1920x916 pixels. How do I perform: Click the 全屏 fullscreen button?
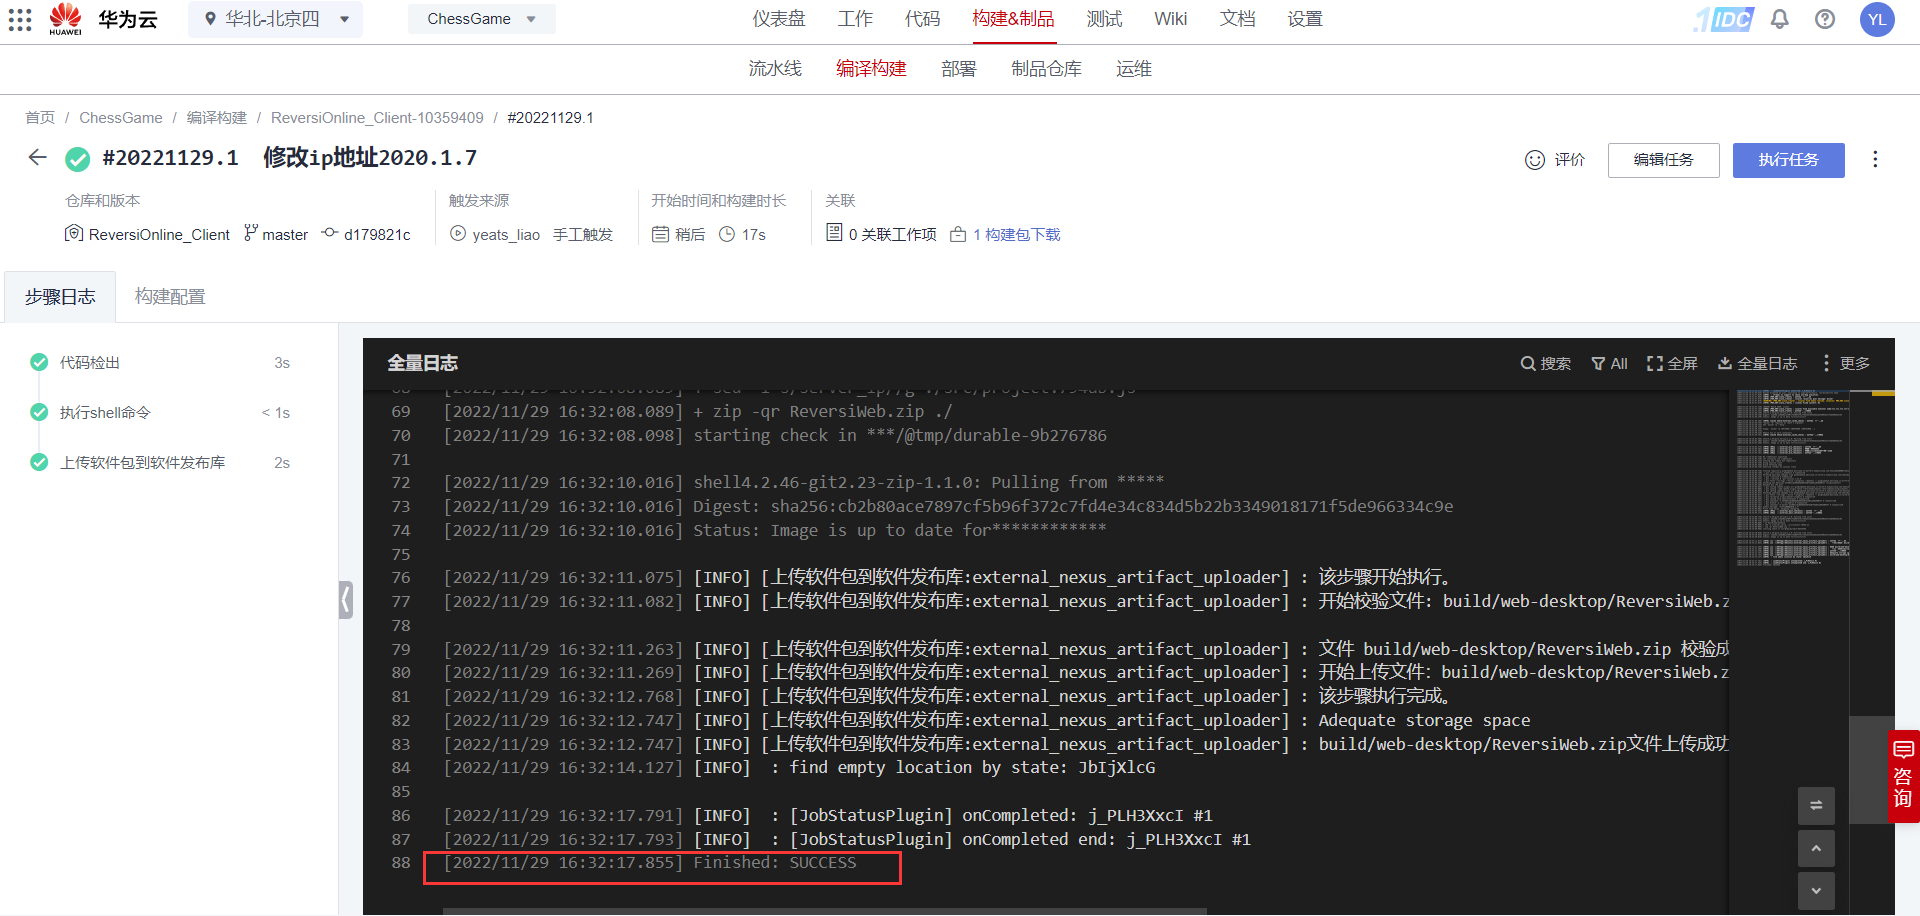[x=1672, y=363]
